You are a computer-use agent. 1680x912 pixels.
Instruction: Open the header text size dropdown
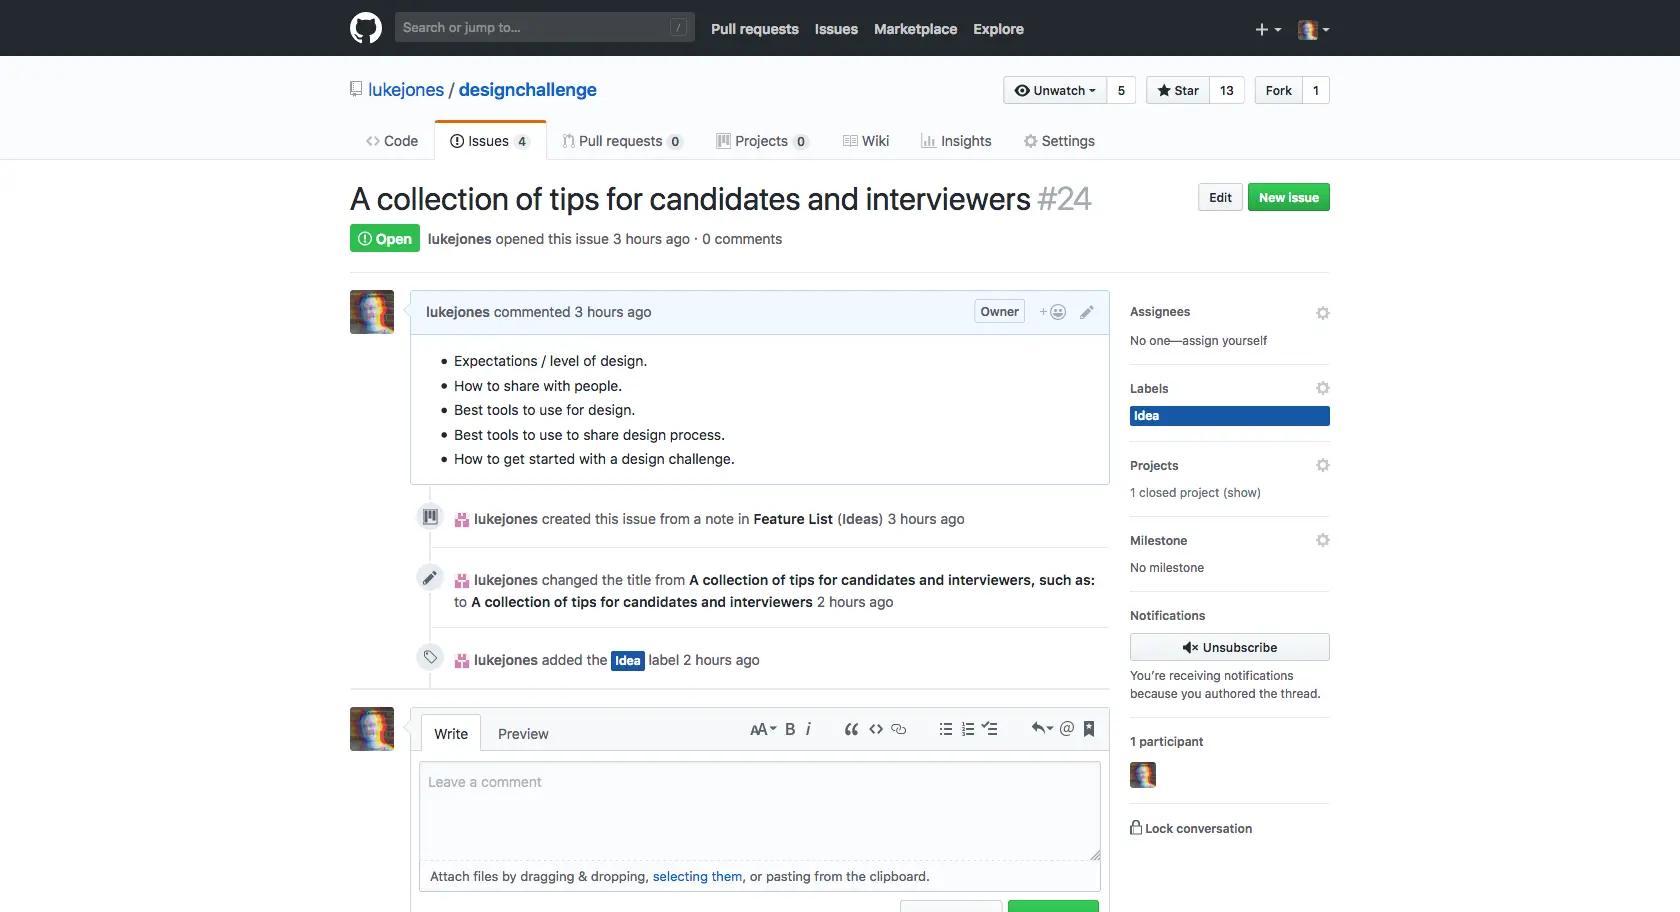(x=762, y=729)
